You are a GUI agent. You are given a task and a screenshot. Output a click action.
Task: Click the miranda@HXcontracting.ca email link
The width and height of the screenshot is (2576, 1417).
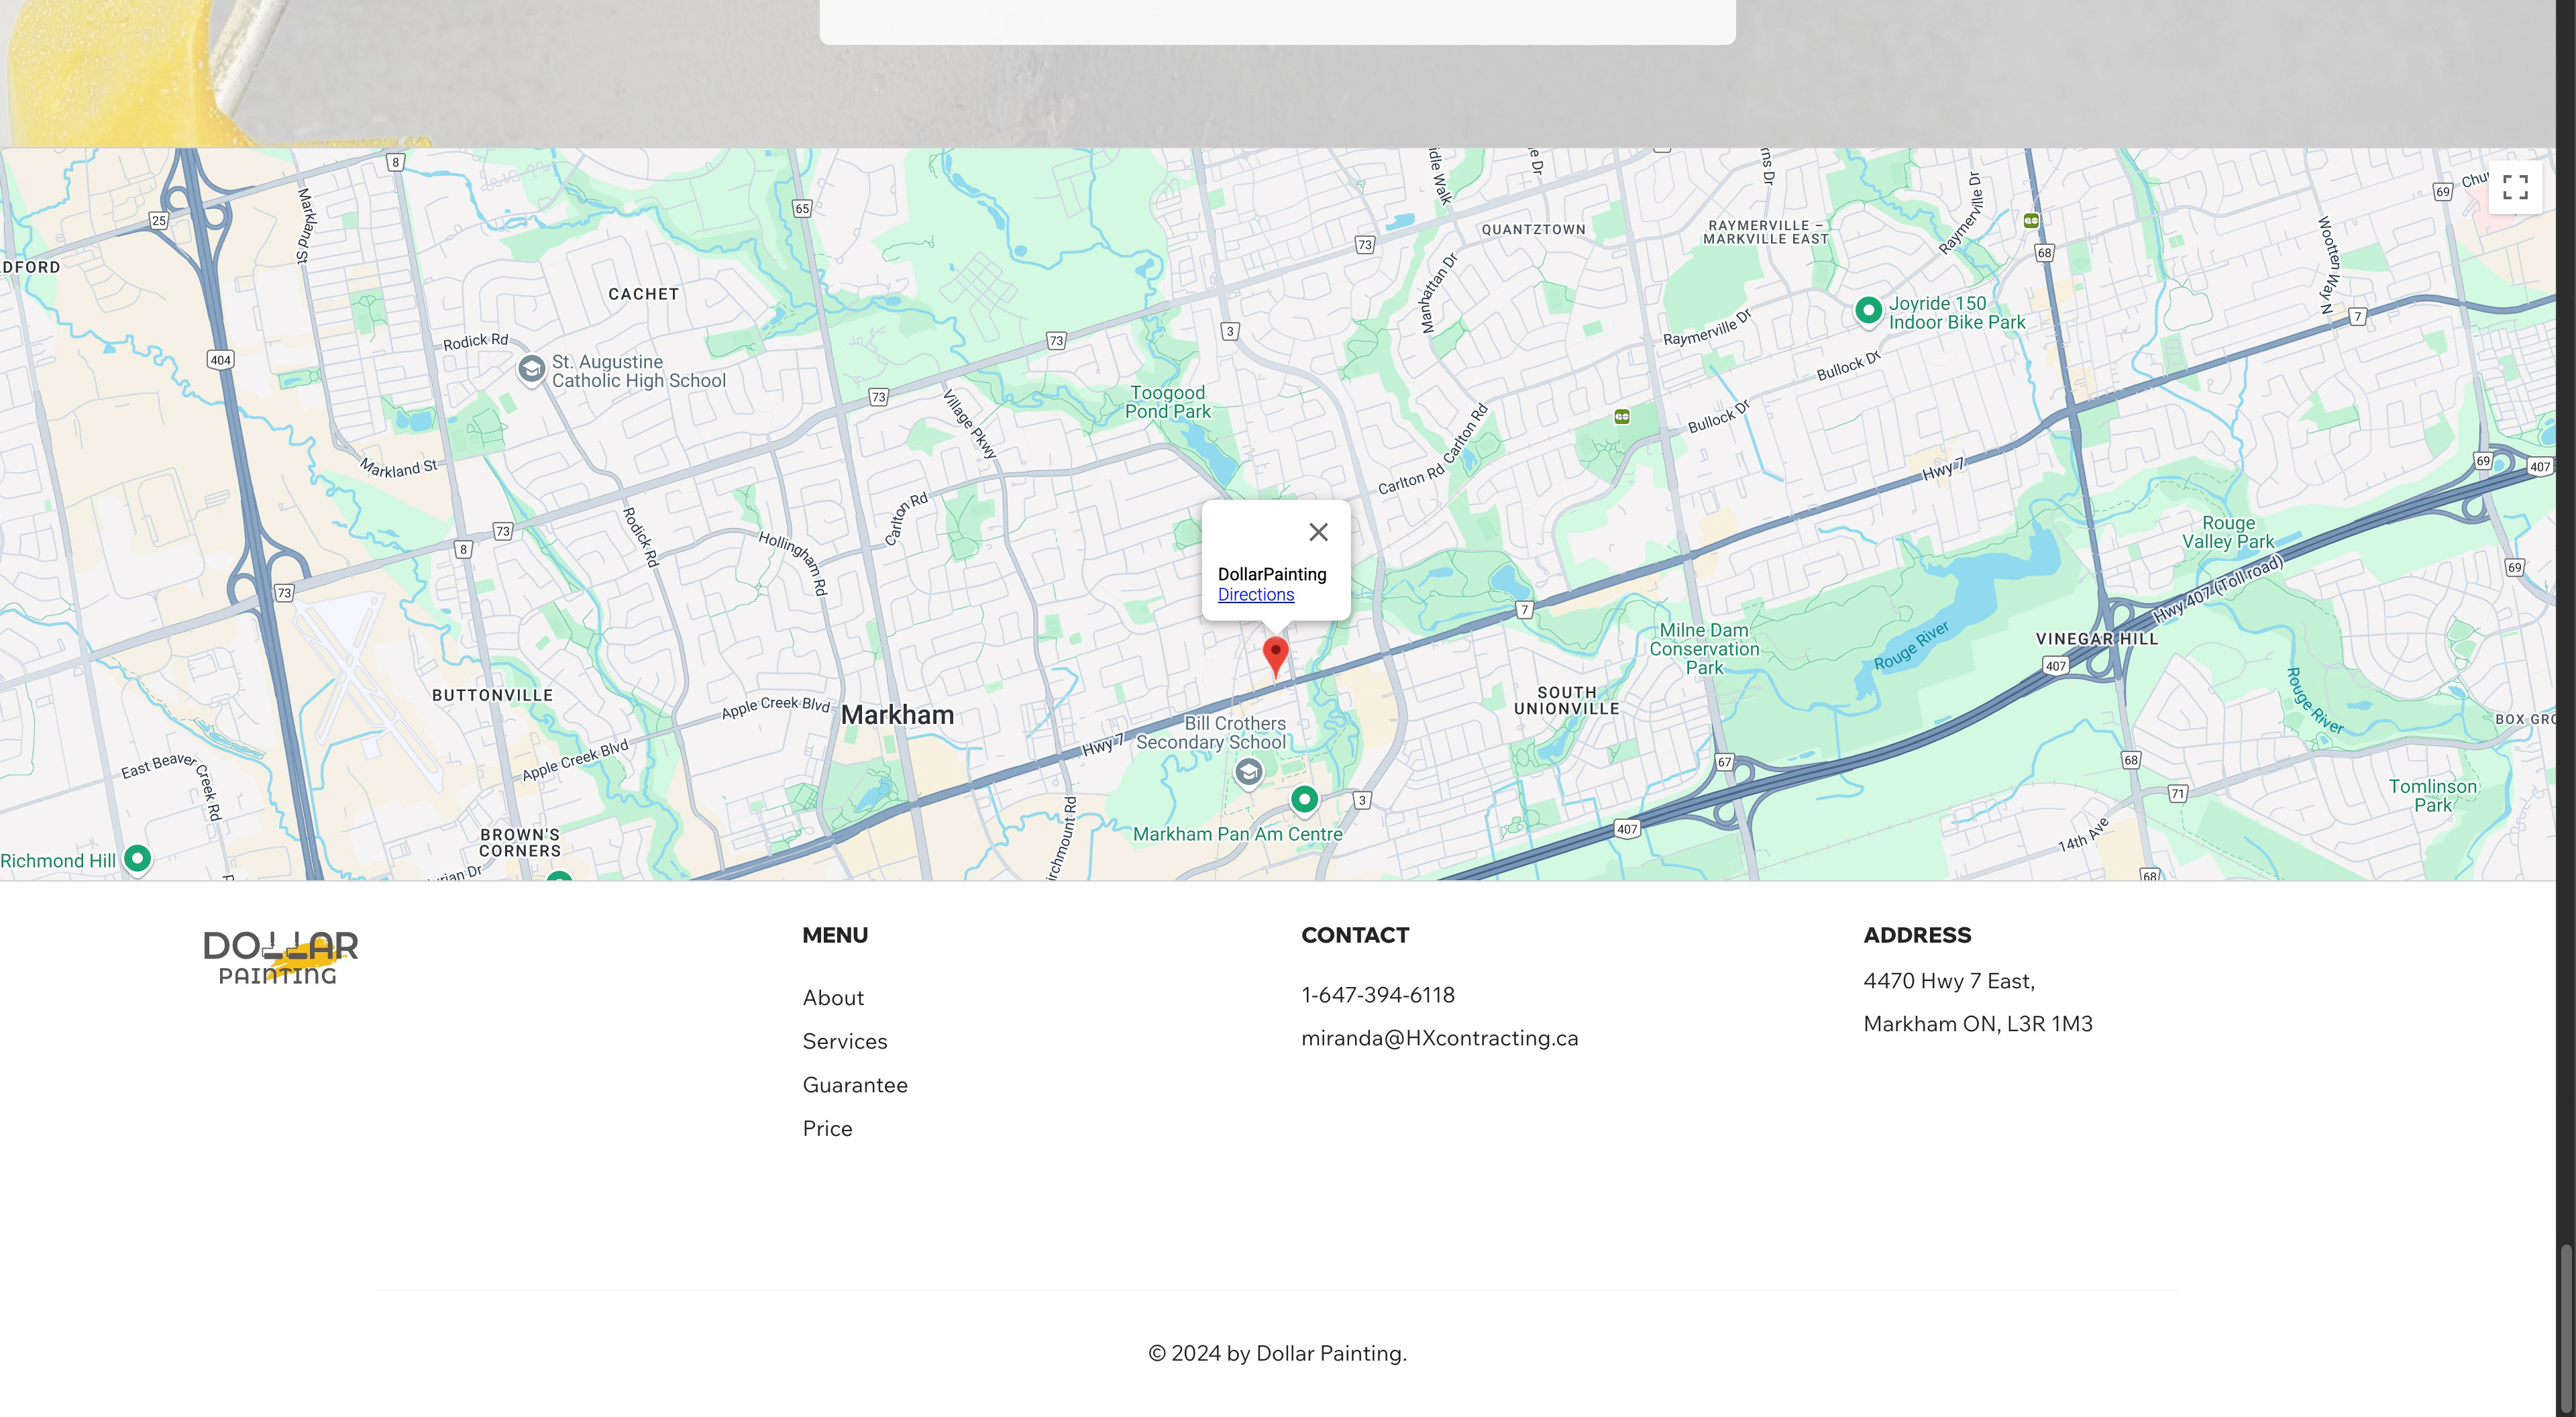point(1439,1039)
